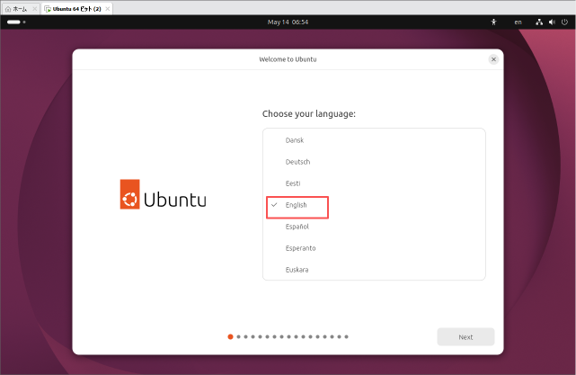
Task: Select Español language
Action: [x=374, y=227]
